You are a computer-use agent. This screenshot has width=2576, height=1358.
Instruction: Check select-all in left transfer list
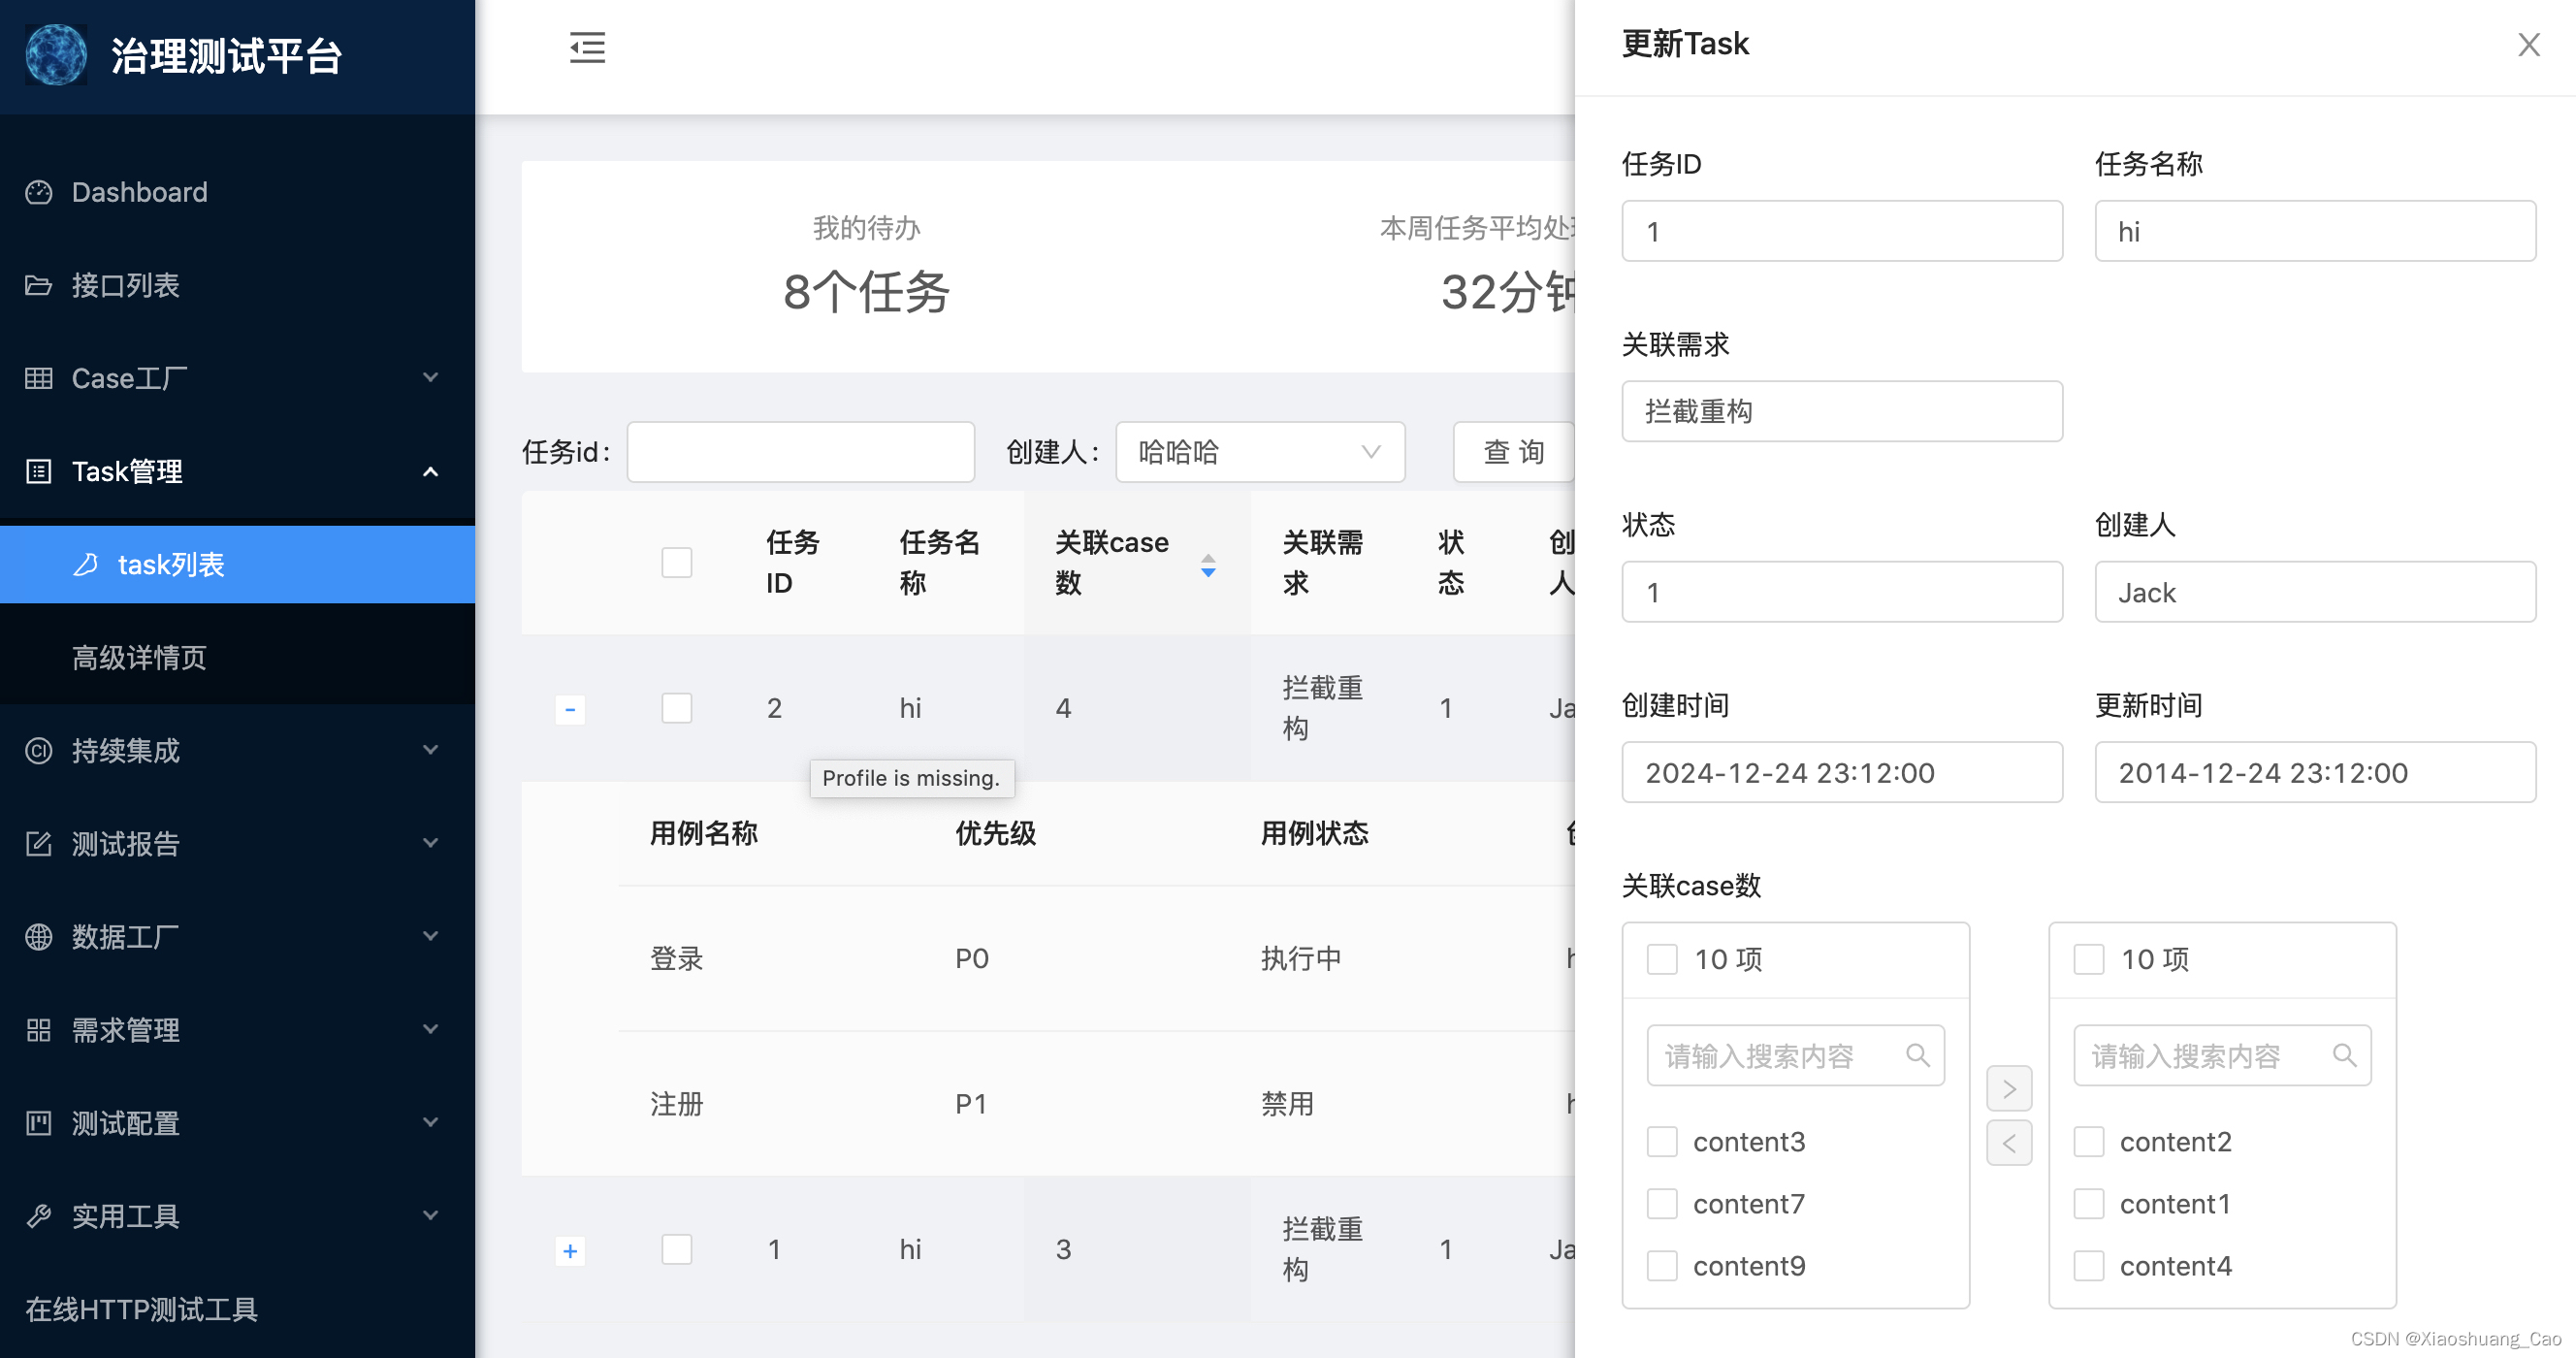click(x=1662, y=959)
